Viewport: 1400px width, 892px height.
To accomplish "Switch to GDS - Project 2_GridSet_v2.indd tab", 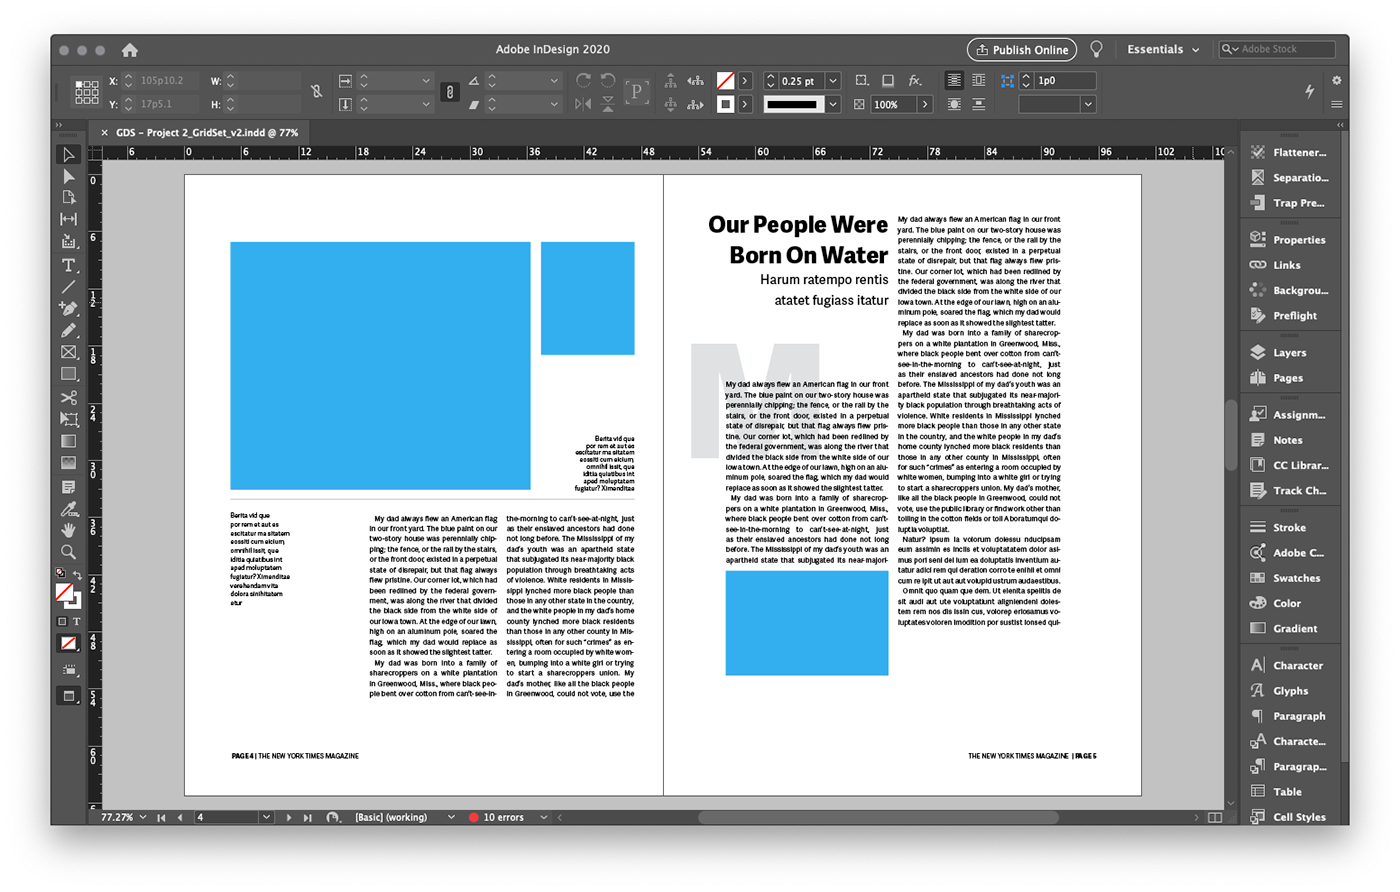I will pos(207,132).
